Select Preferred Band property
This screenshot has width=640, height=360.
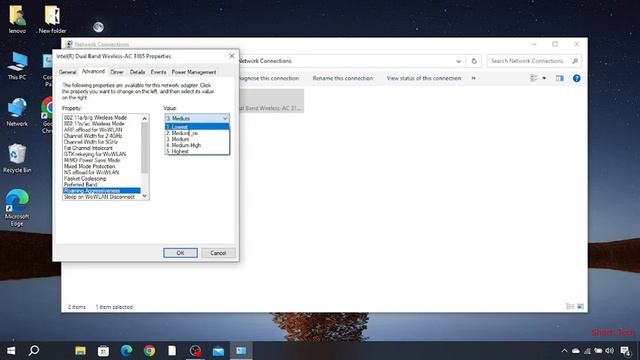click(x=102, y=185)
